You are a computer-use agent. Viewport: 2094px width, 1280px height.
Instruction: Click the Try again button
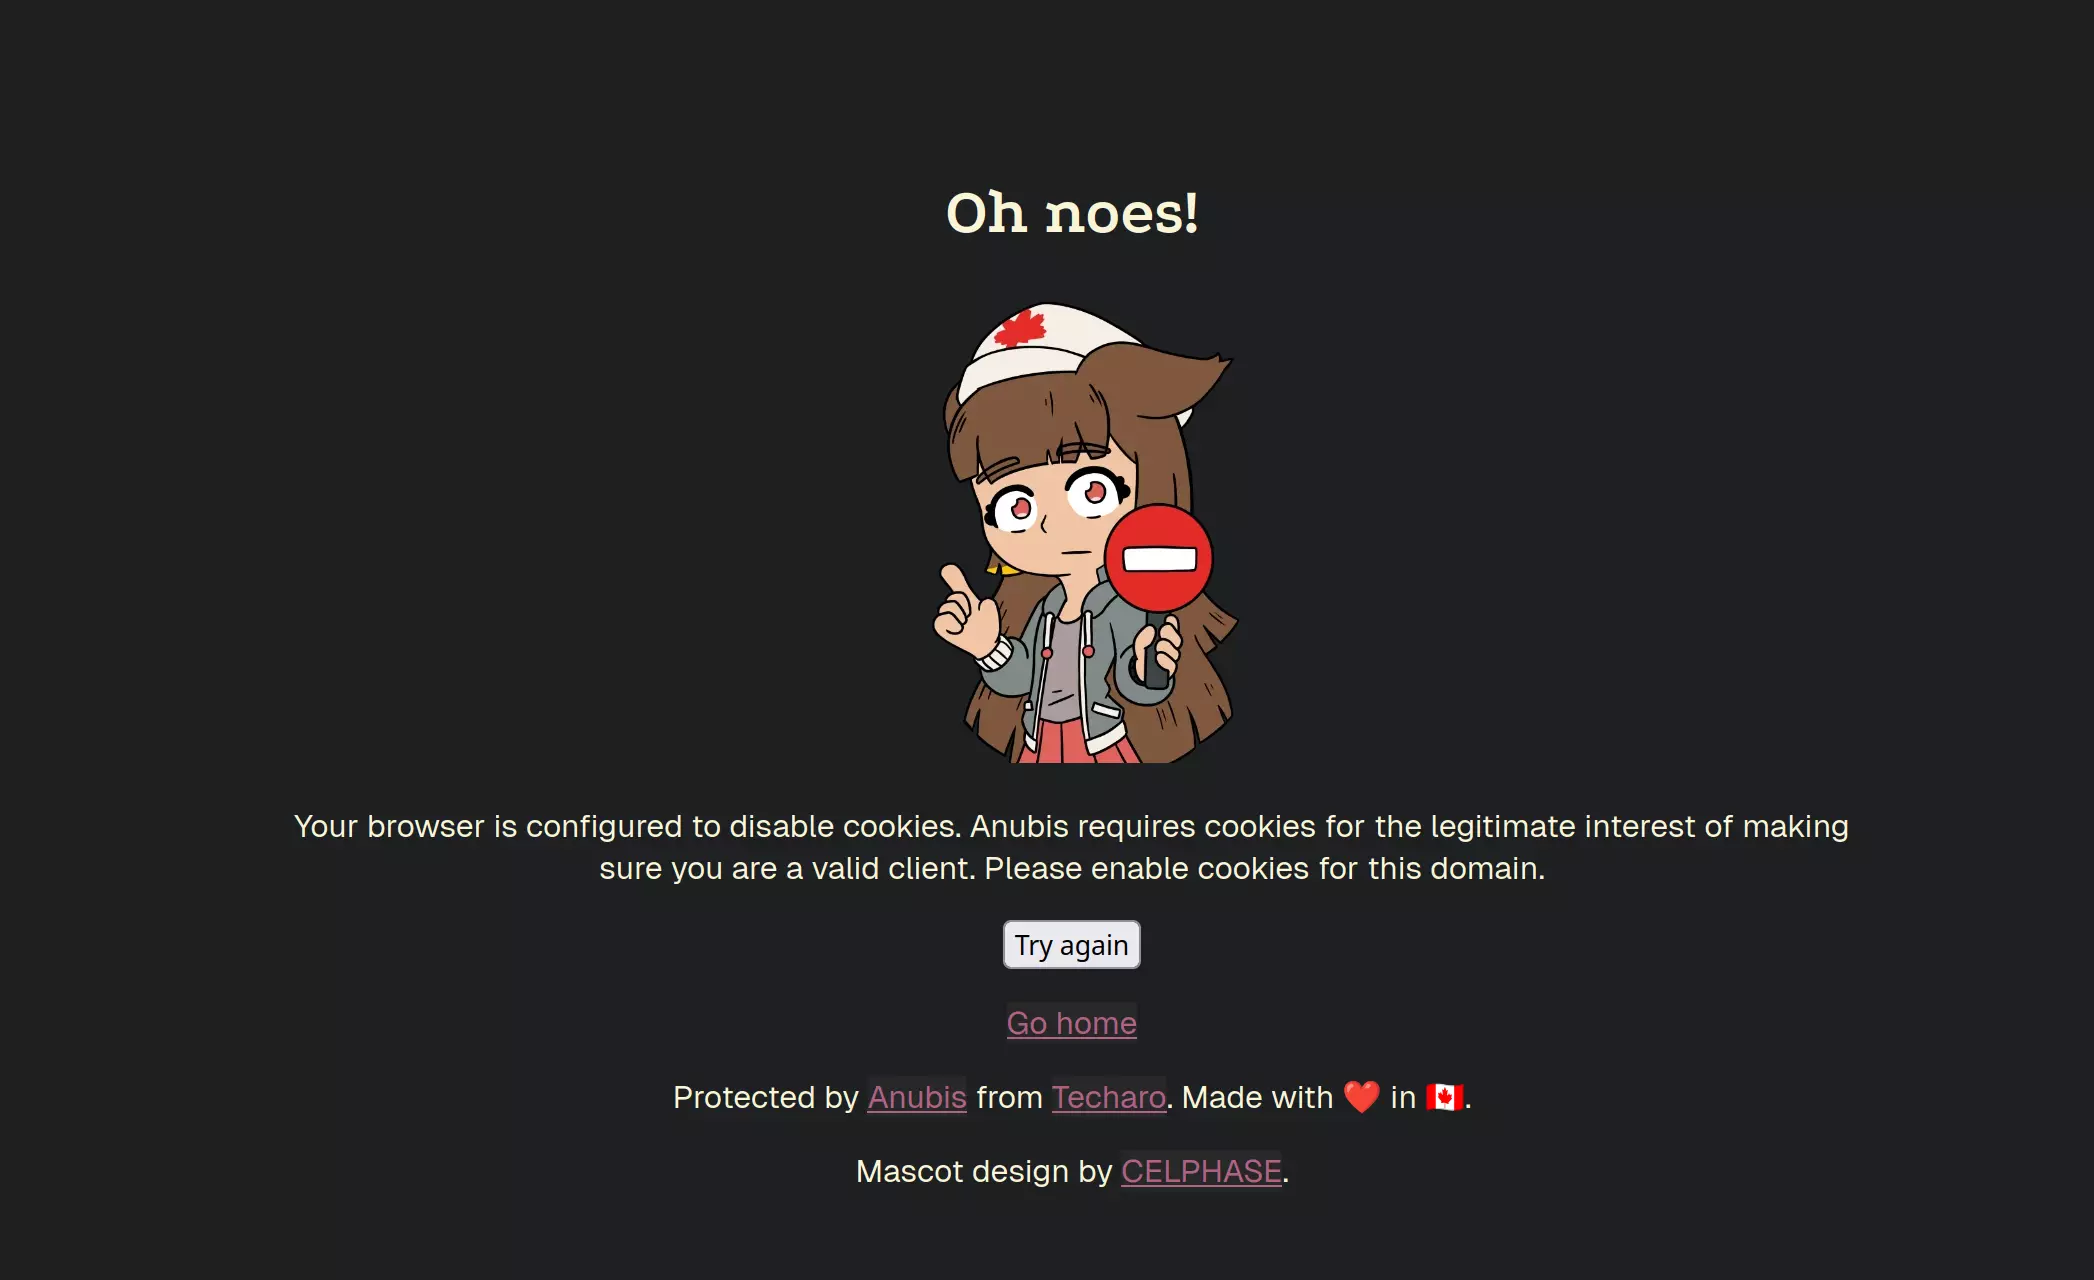[x=1071, y=944]
